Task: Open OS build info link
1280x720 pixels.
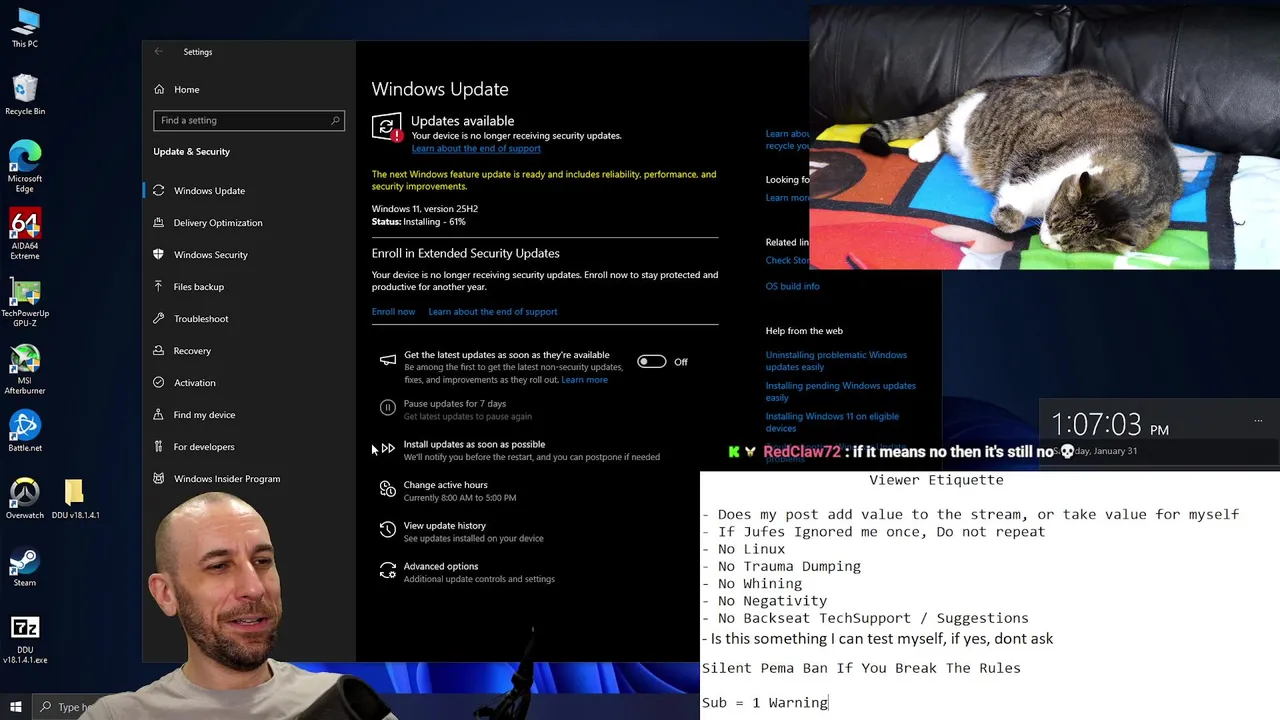Action: 792,286
